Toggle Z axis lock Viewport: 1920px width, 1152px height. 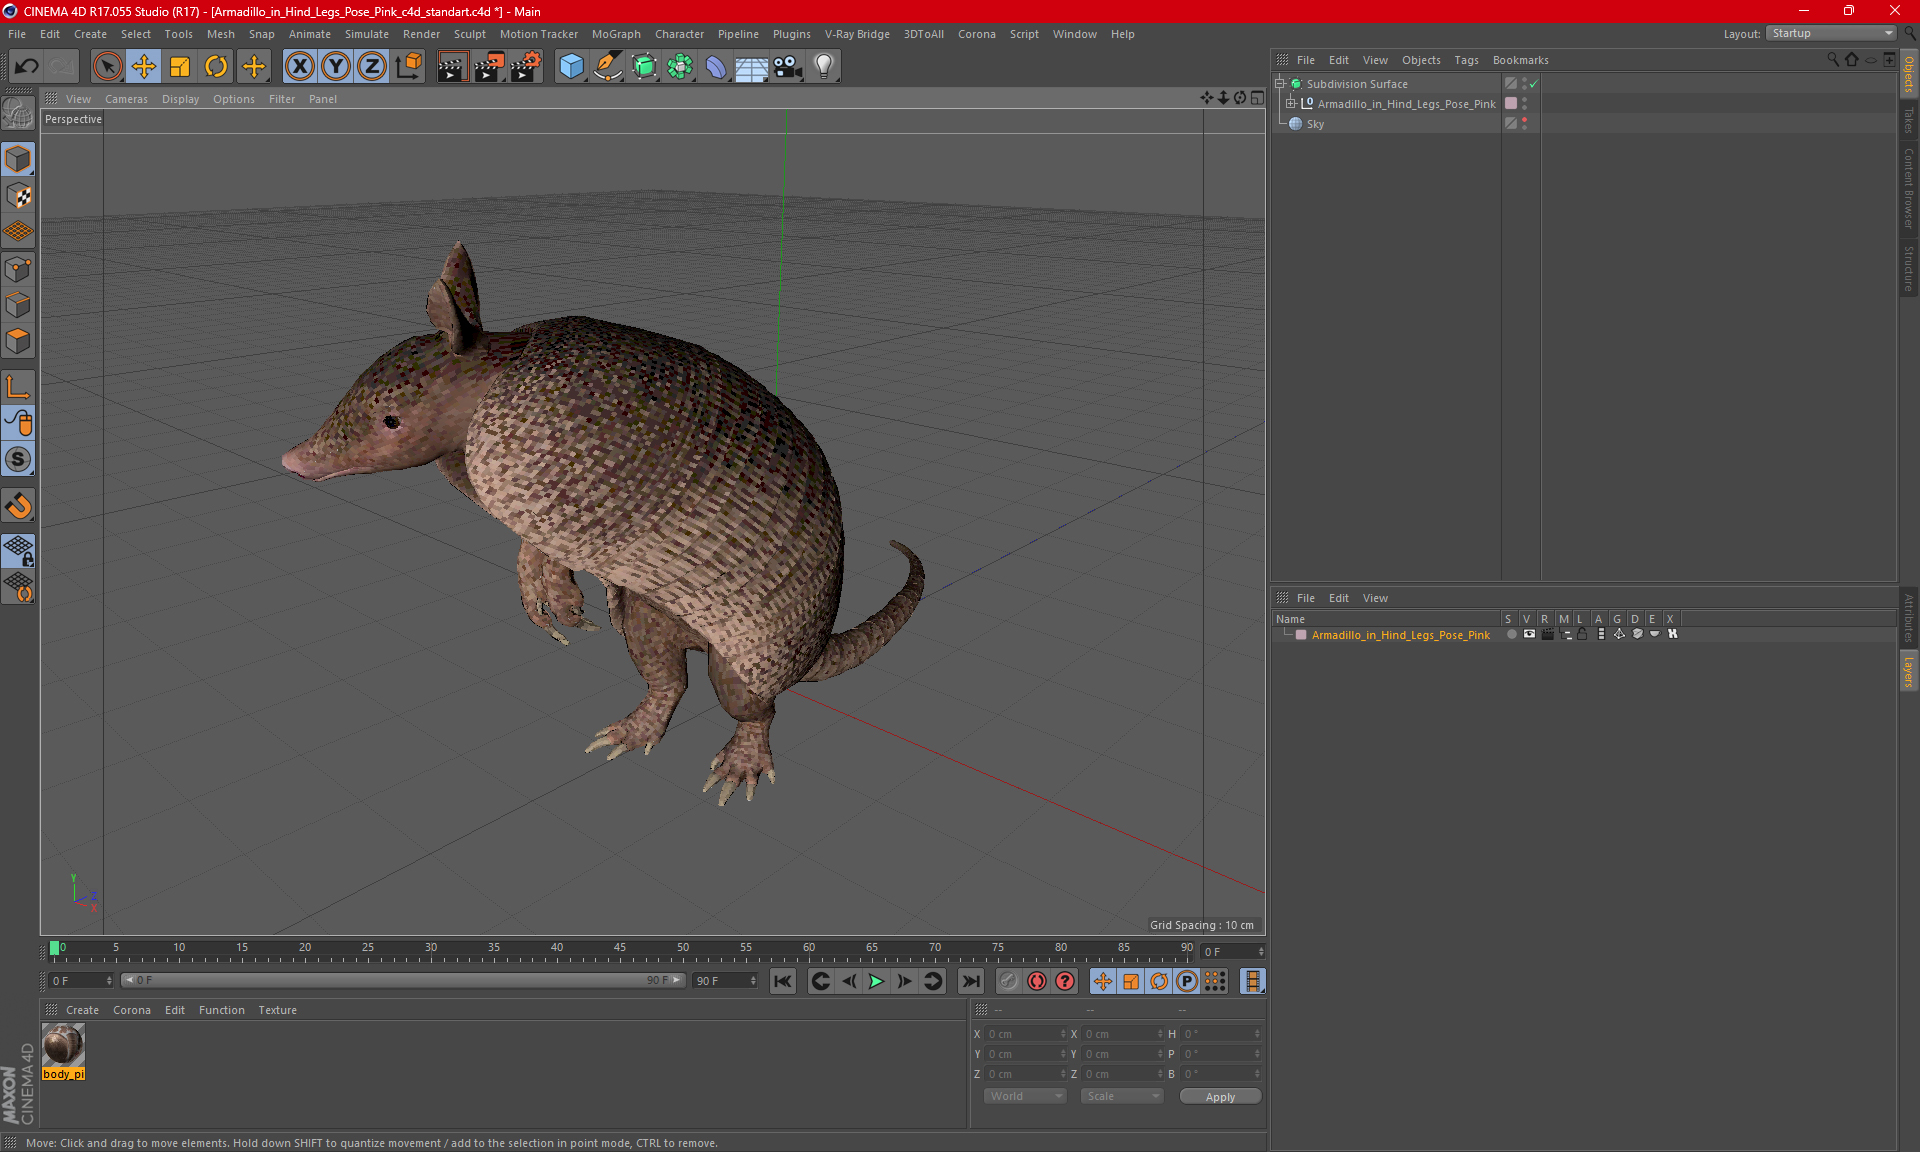pos(372,67)
